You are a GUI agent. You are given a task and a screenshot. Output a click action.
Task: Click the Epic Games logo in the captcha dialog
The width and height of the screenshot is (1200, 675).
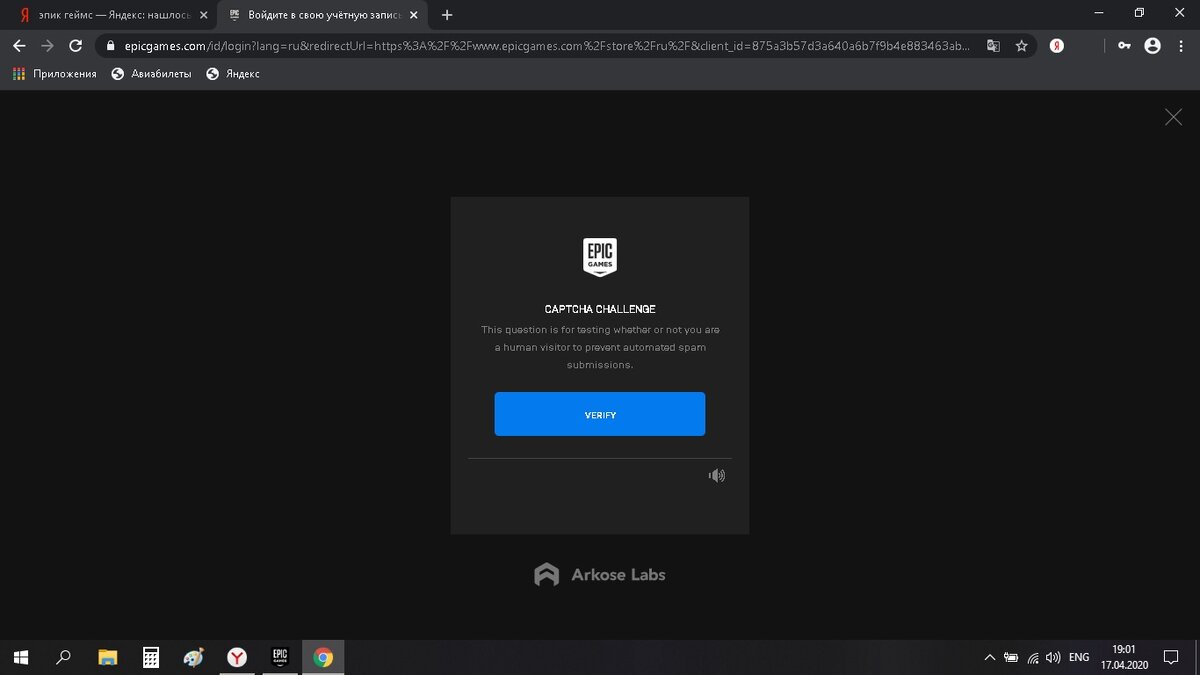[600, 257]
